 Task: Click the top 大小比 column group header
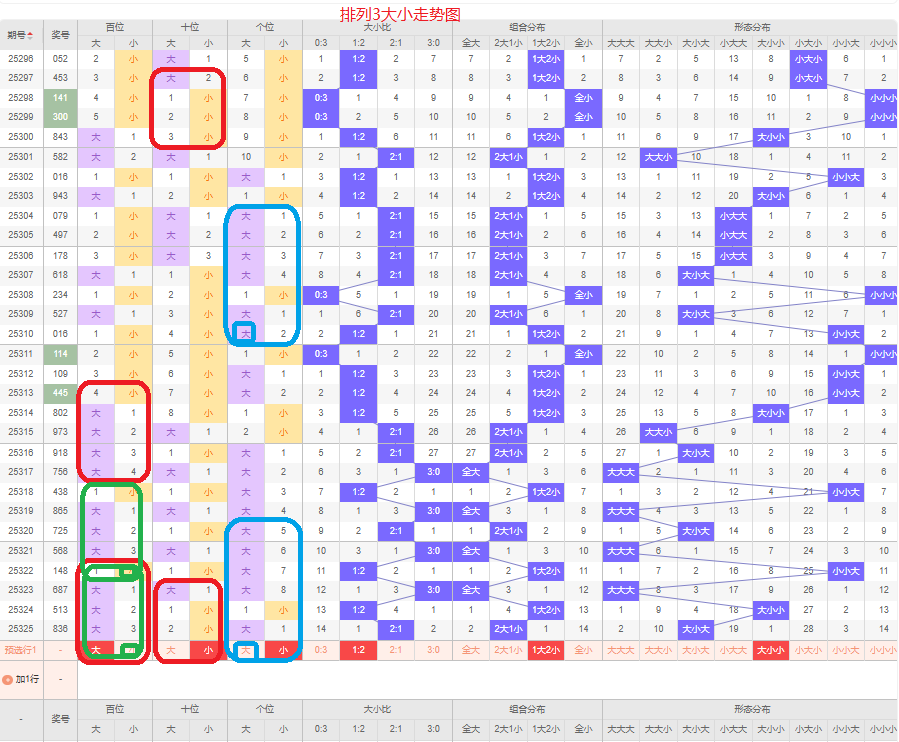377,27
